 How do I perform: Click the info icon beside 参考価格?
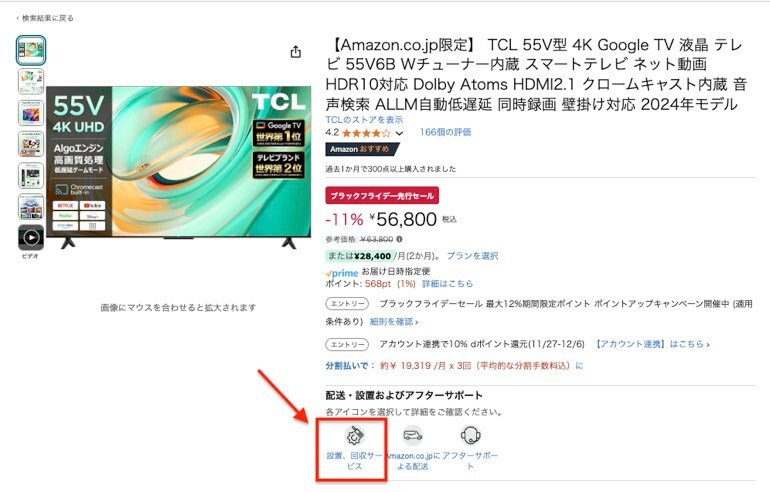coord(399,239)
